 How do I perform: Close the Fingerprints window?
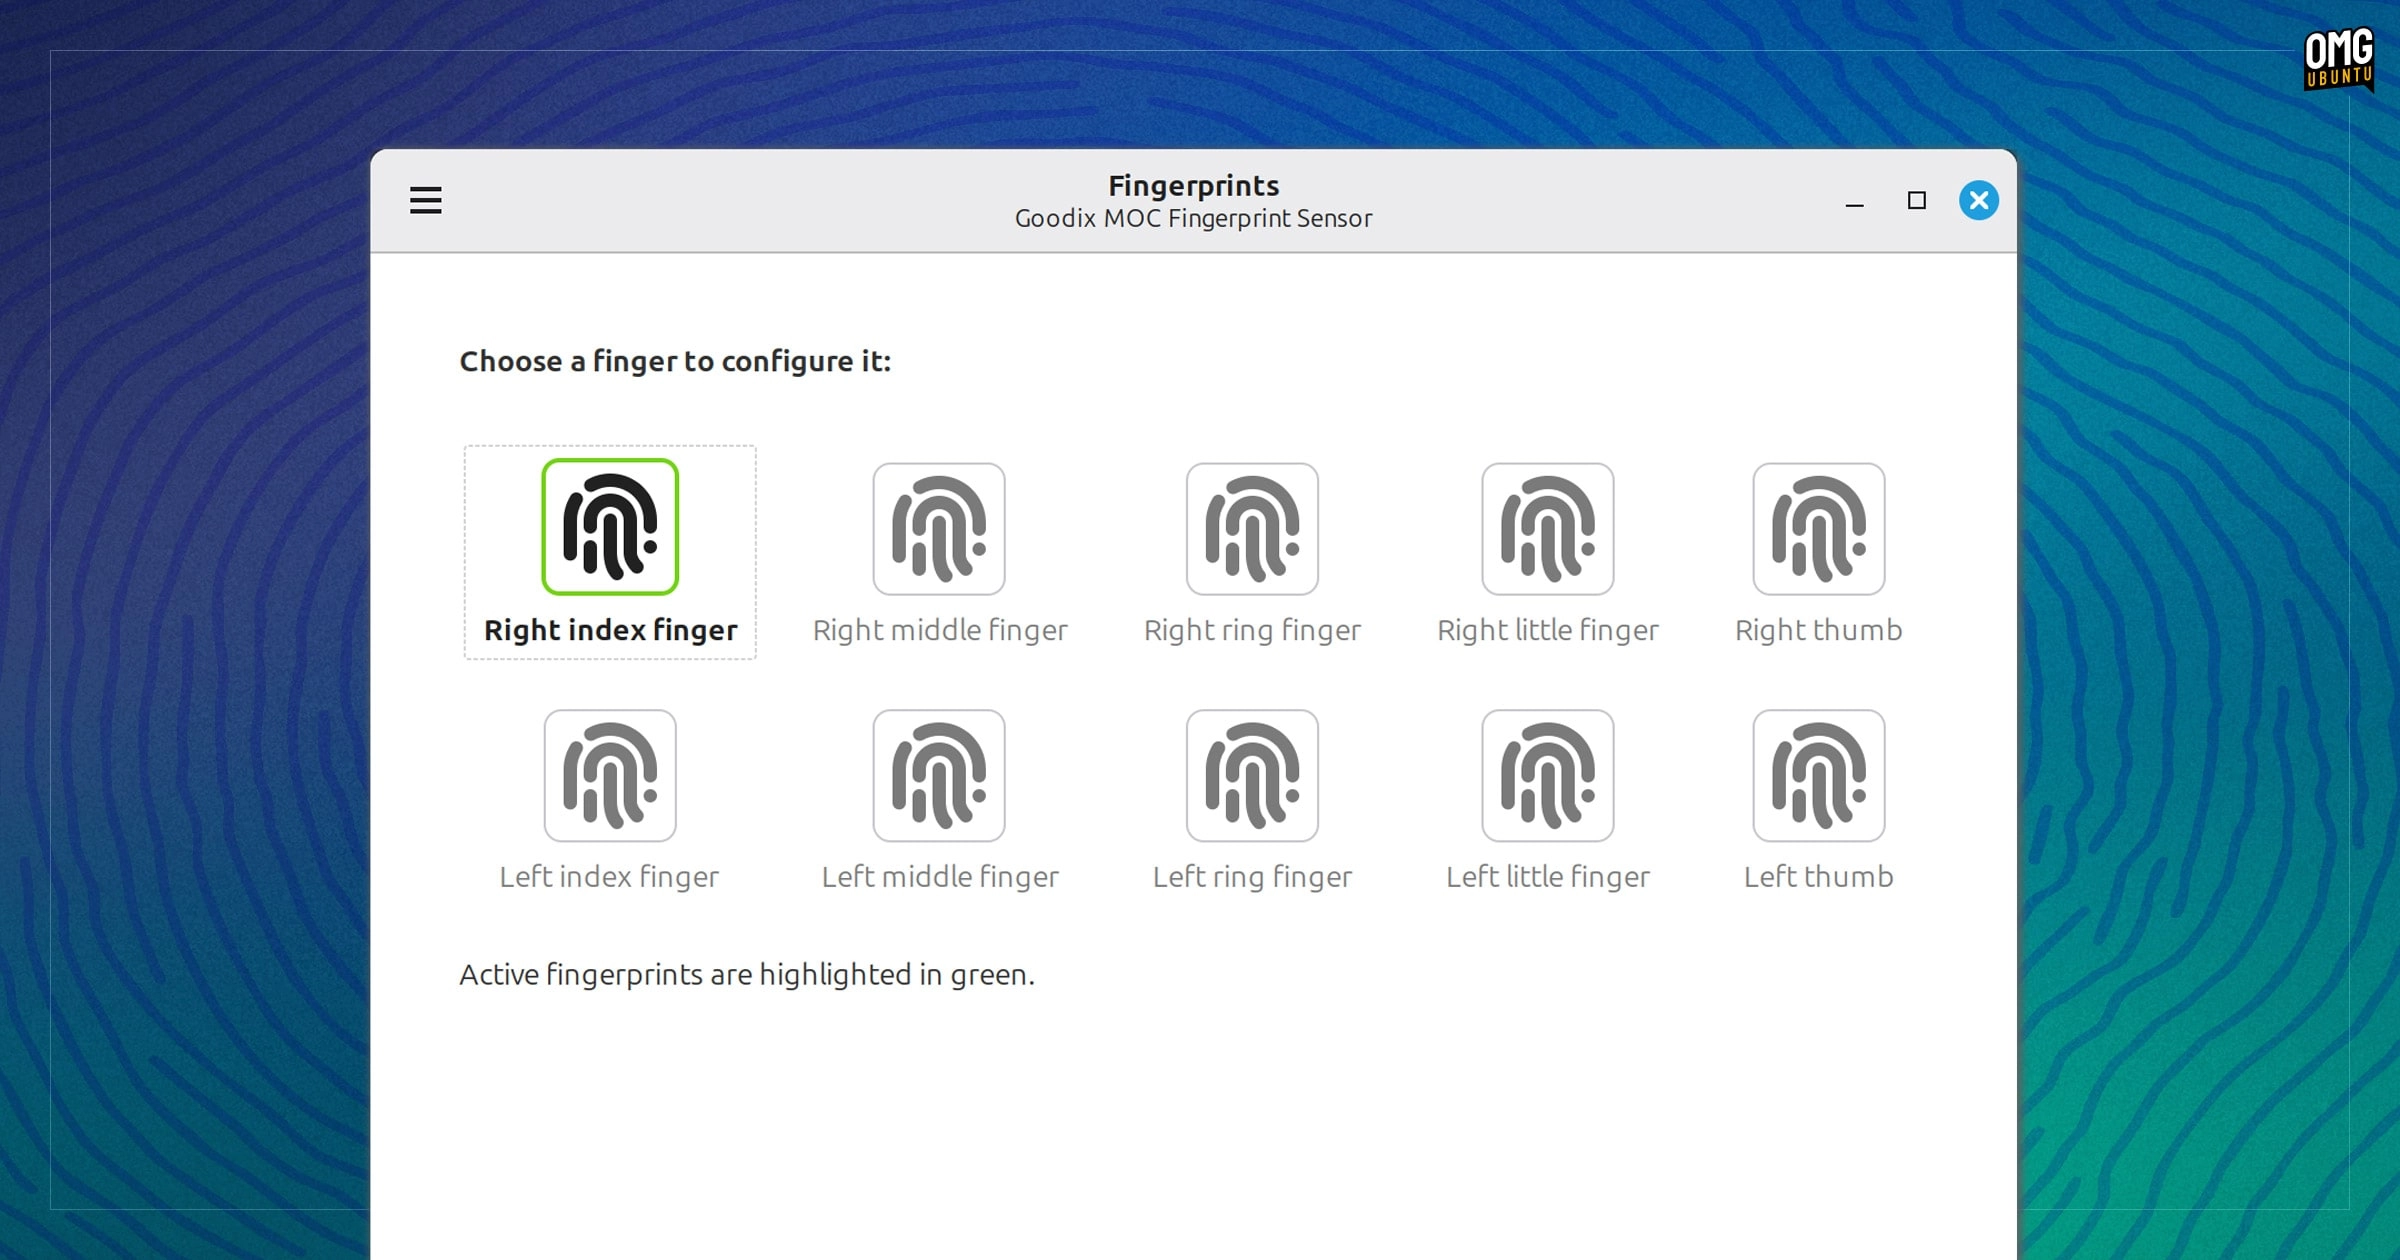coord(1978,200)
